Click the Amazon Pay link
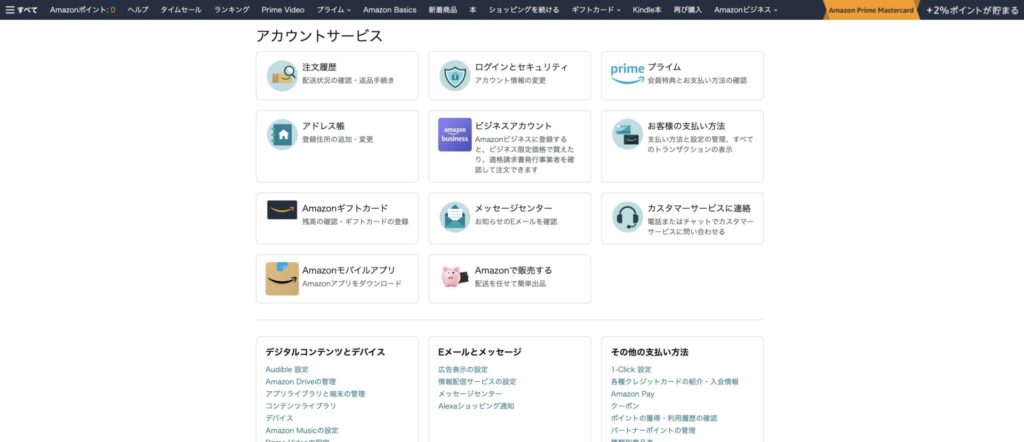Screen dimensions: 1024x442 tap(632, 394)
